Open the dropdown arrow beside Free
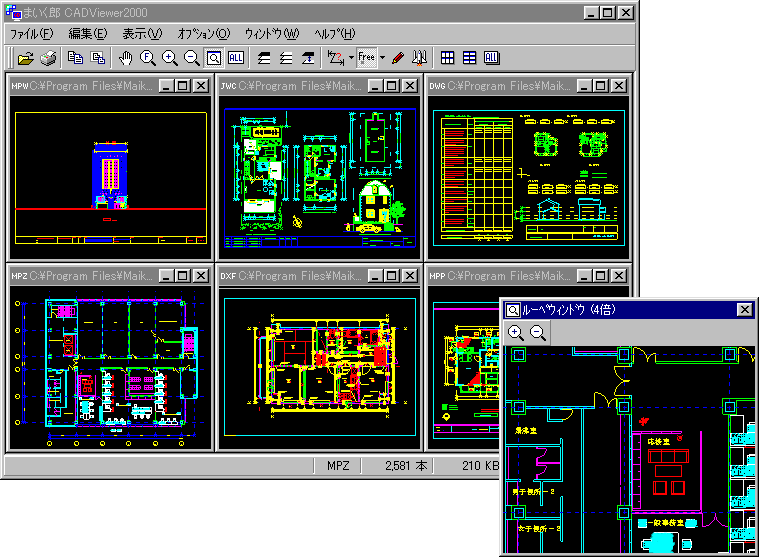 click(x=382, y=58)
